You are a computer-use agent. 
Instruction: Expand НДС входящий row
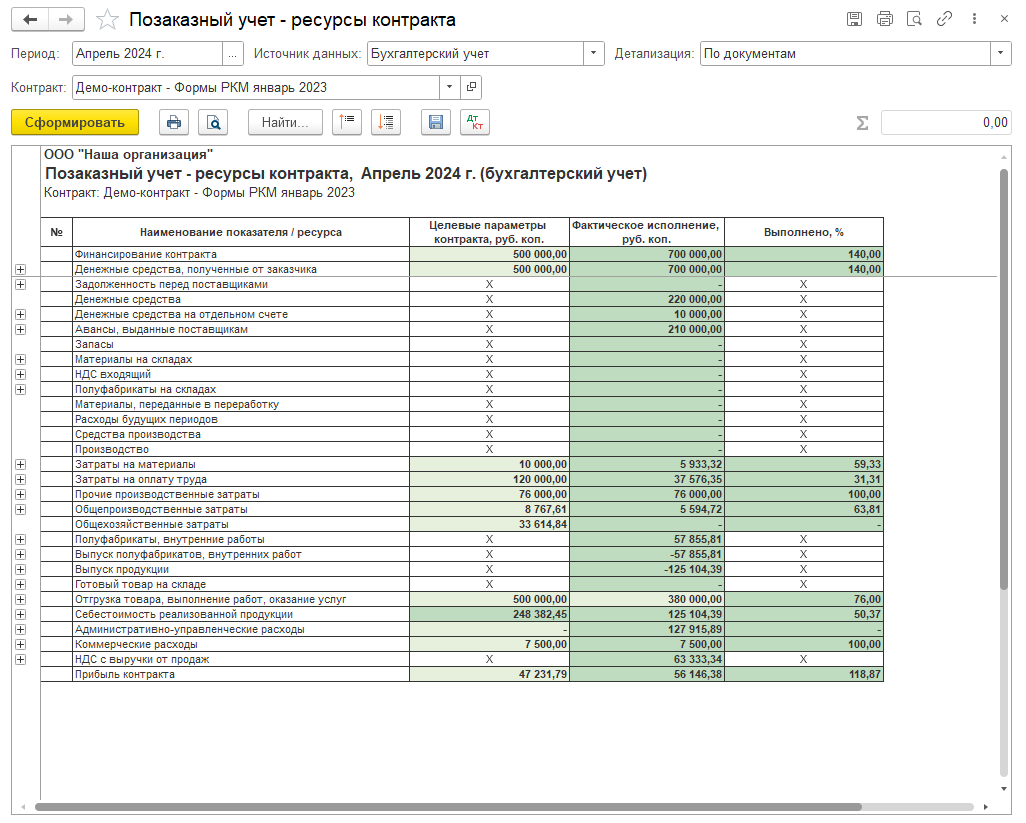coord(20,375)
